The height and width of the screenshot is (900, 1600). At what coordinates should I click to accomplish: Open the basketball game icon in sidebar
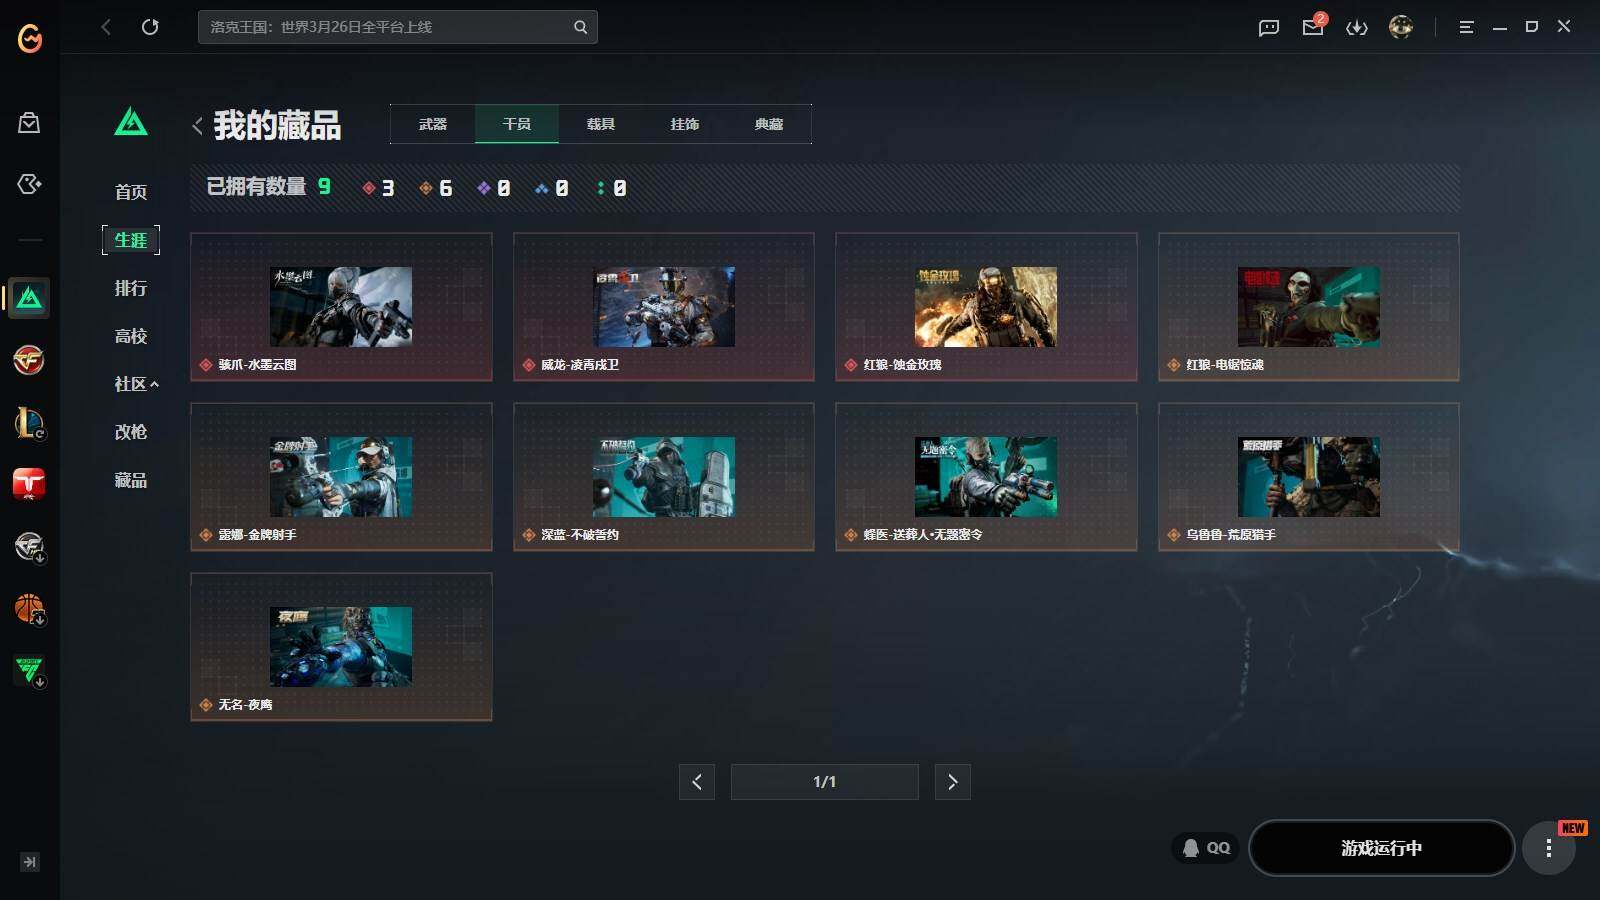click(x=29, y=609)
